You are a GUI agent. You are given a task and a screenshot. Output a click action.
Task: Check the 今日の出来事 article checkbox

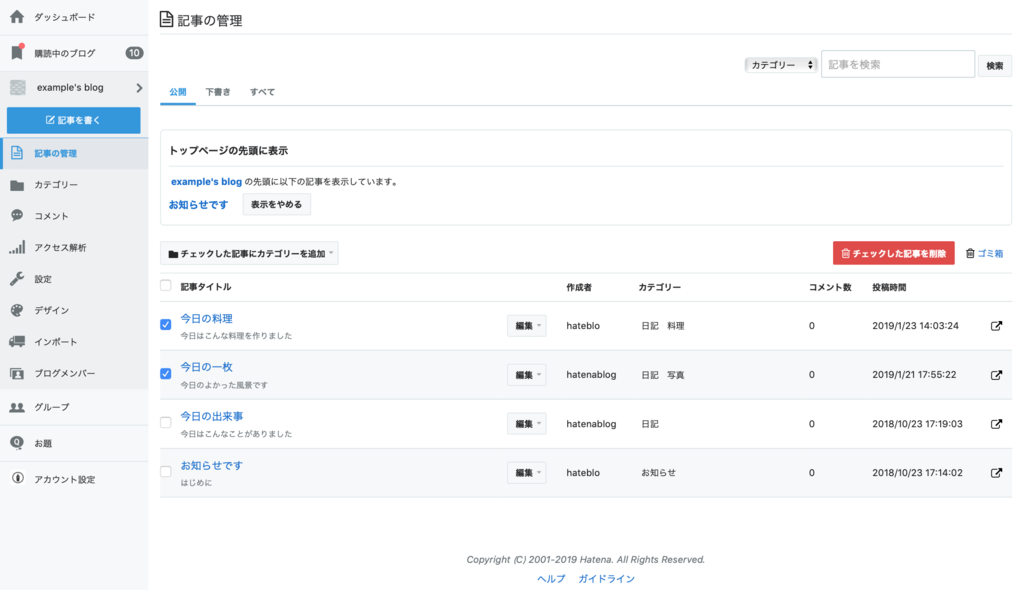click(x=166, y=422)
